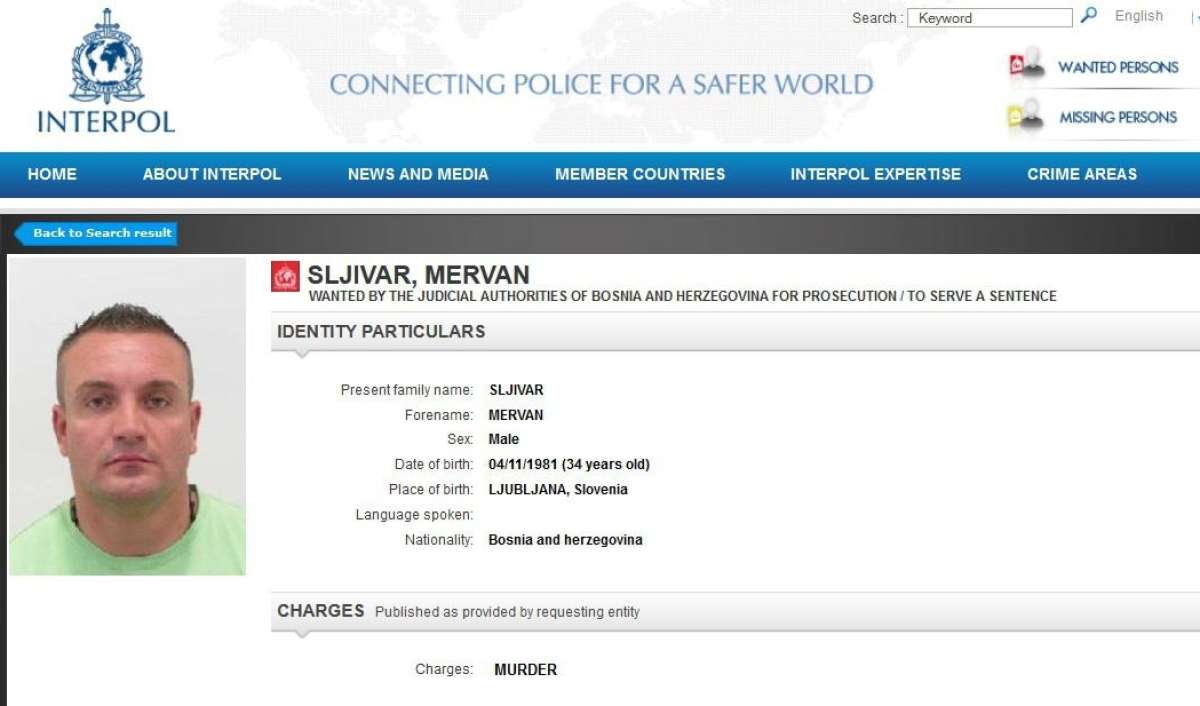Click the slogan Connecting Police for a Safer World
The image size is (1200, 706).
pyautogui.click(x=601, y=85)
